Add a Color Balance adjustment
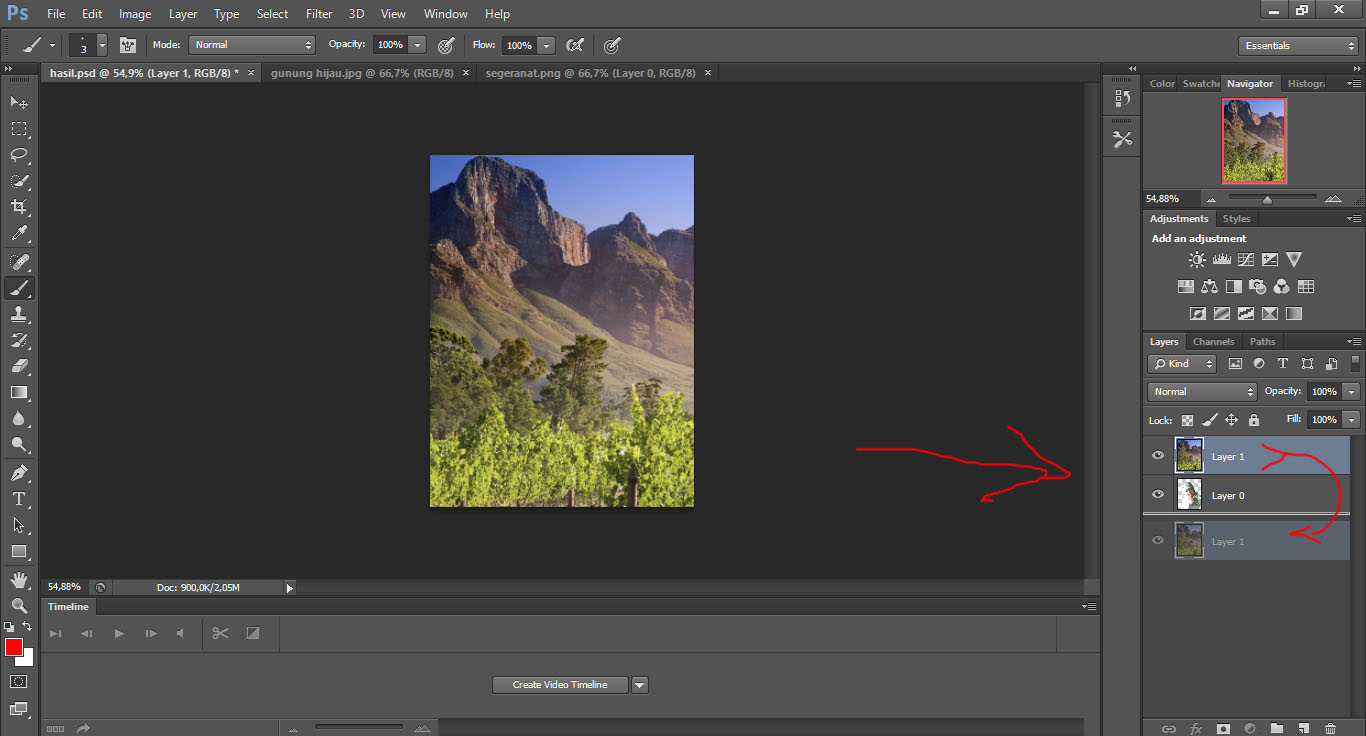1366x736 pixels. 1210,287
